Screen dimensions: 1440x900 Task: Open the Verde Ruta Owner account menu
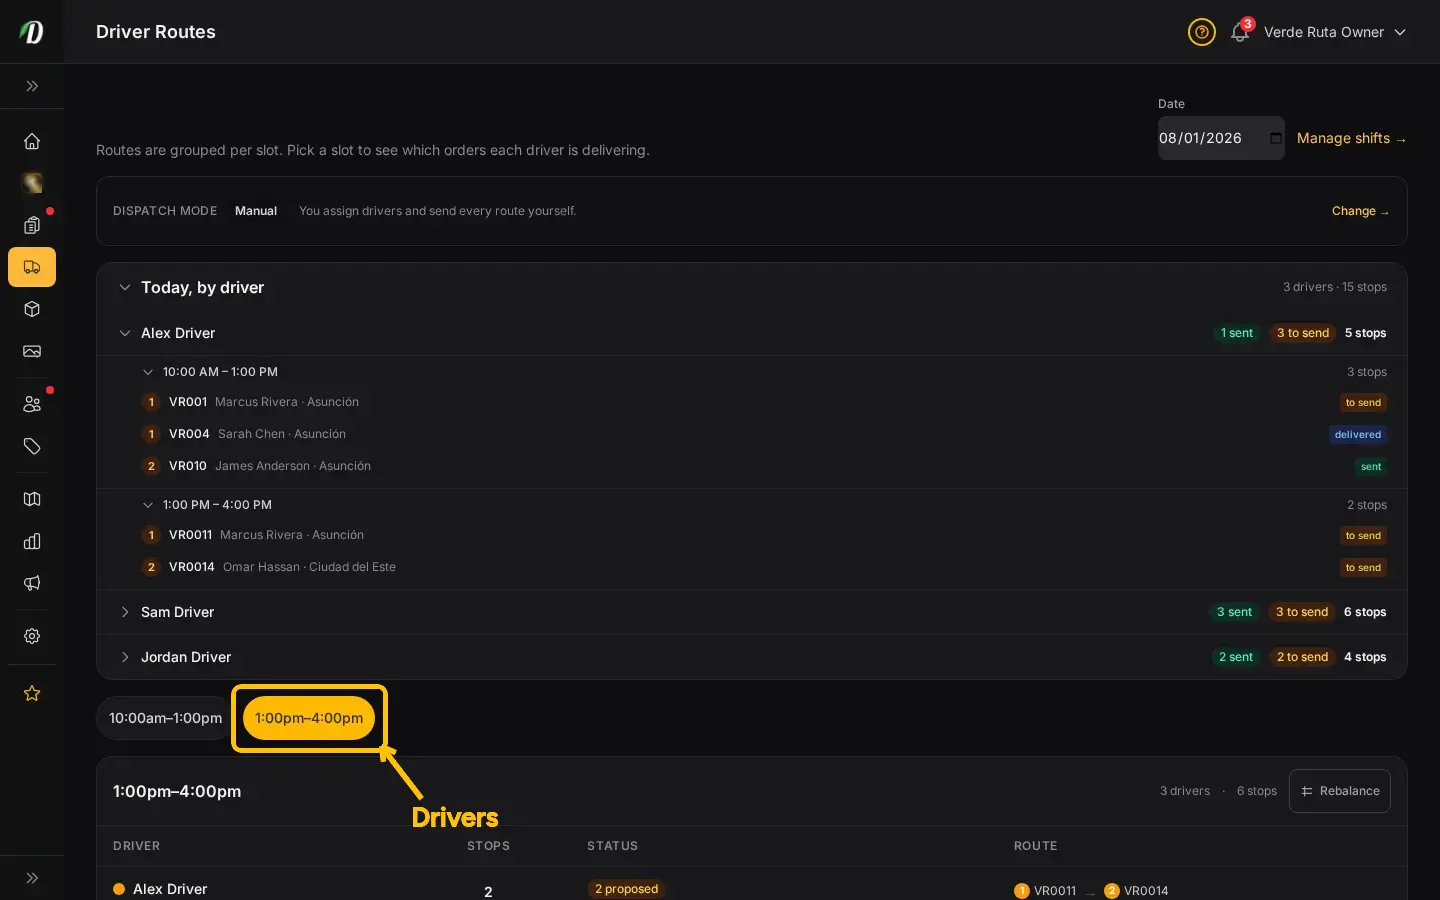tap(1335, 32)
